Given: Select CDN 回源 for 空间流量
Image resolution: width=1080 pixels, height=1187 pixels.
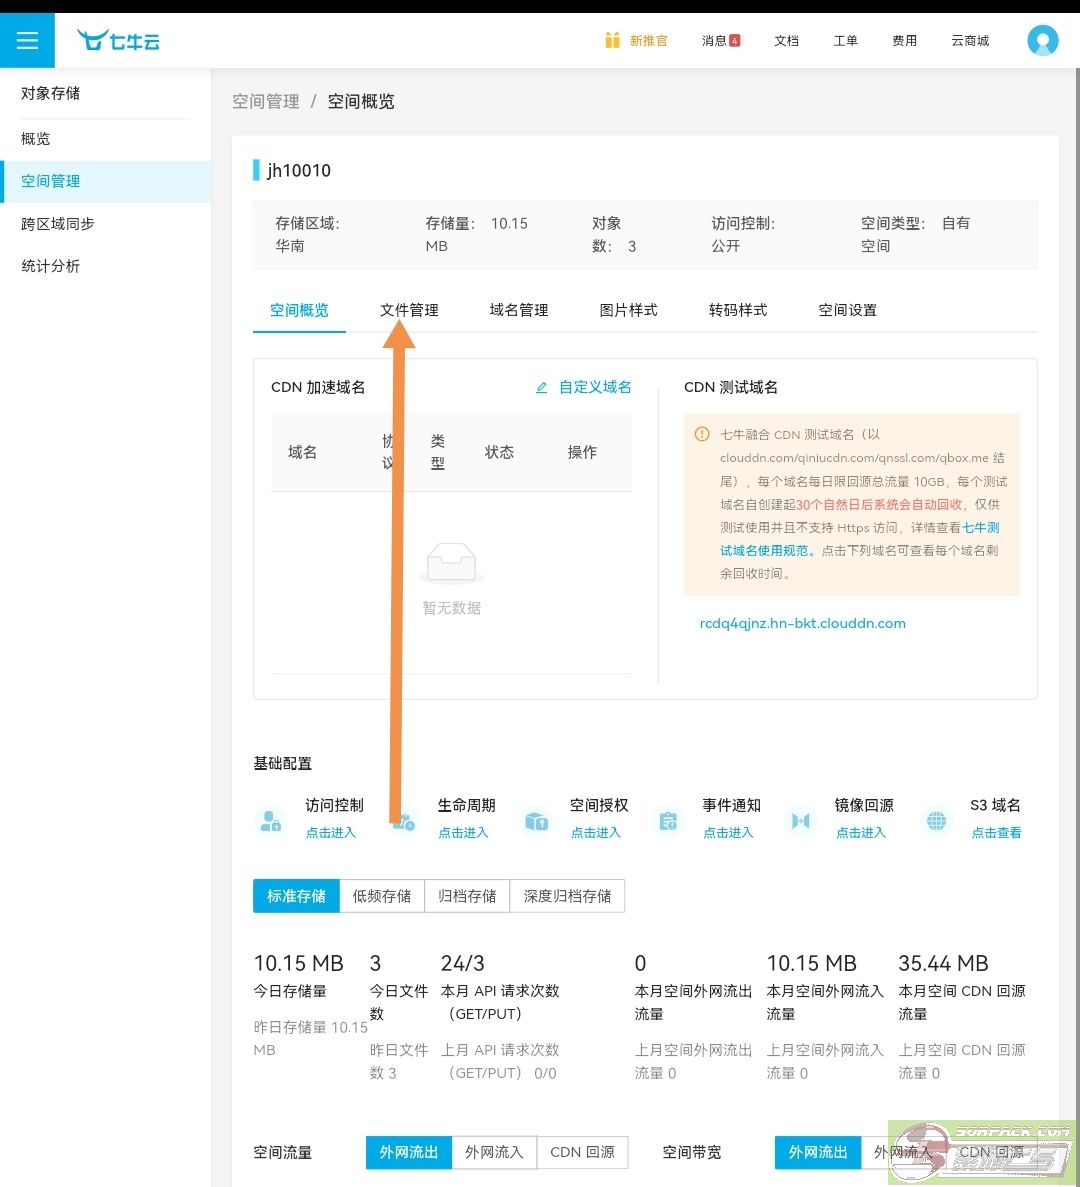Looking at the screenshot, I should [x=582, y=1152].
